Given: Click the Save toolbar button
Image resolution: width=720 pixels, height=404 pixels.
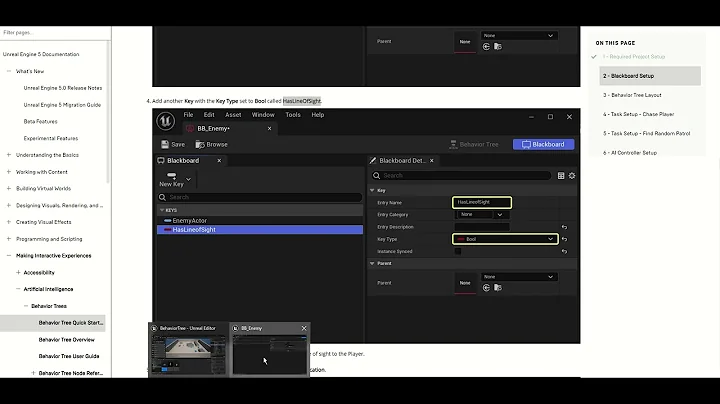Looking at the screenshot, I should [x=173, y=144].
